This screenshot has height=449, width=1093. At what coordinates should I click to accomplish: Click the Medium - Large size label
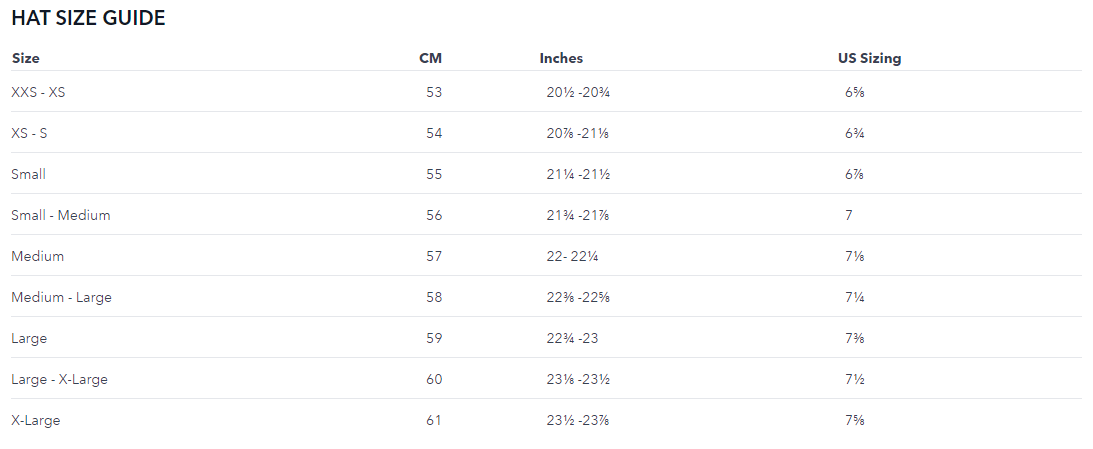(61, 297)
